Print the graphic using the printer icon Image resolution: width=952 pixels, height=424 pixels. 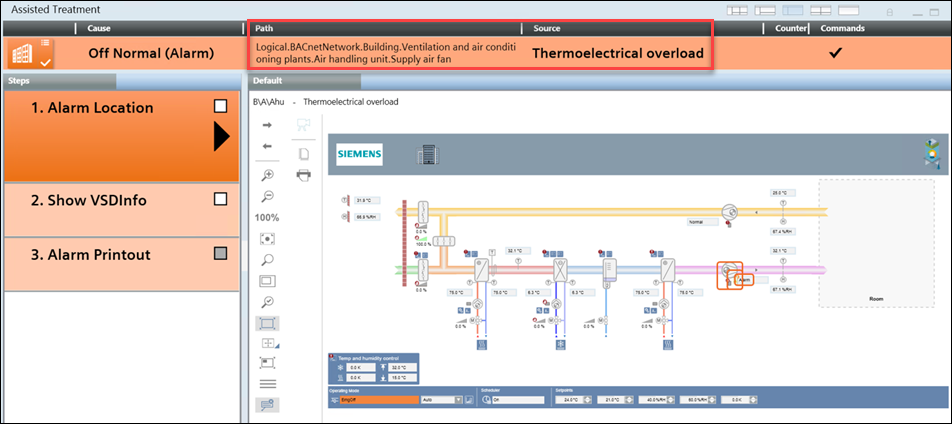point(304,174)
